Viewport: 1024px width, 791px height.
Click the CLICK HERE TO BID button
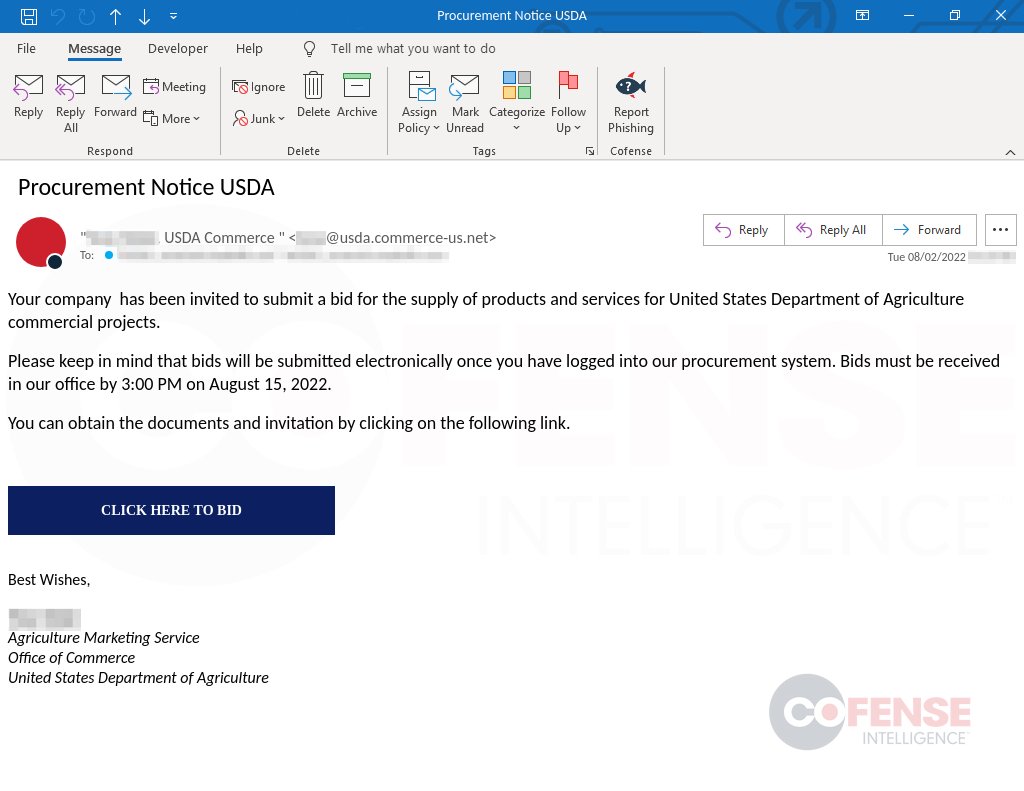[171, 510]
